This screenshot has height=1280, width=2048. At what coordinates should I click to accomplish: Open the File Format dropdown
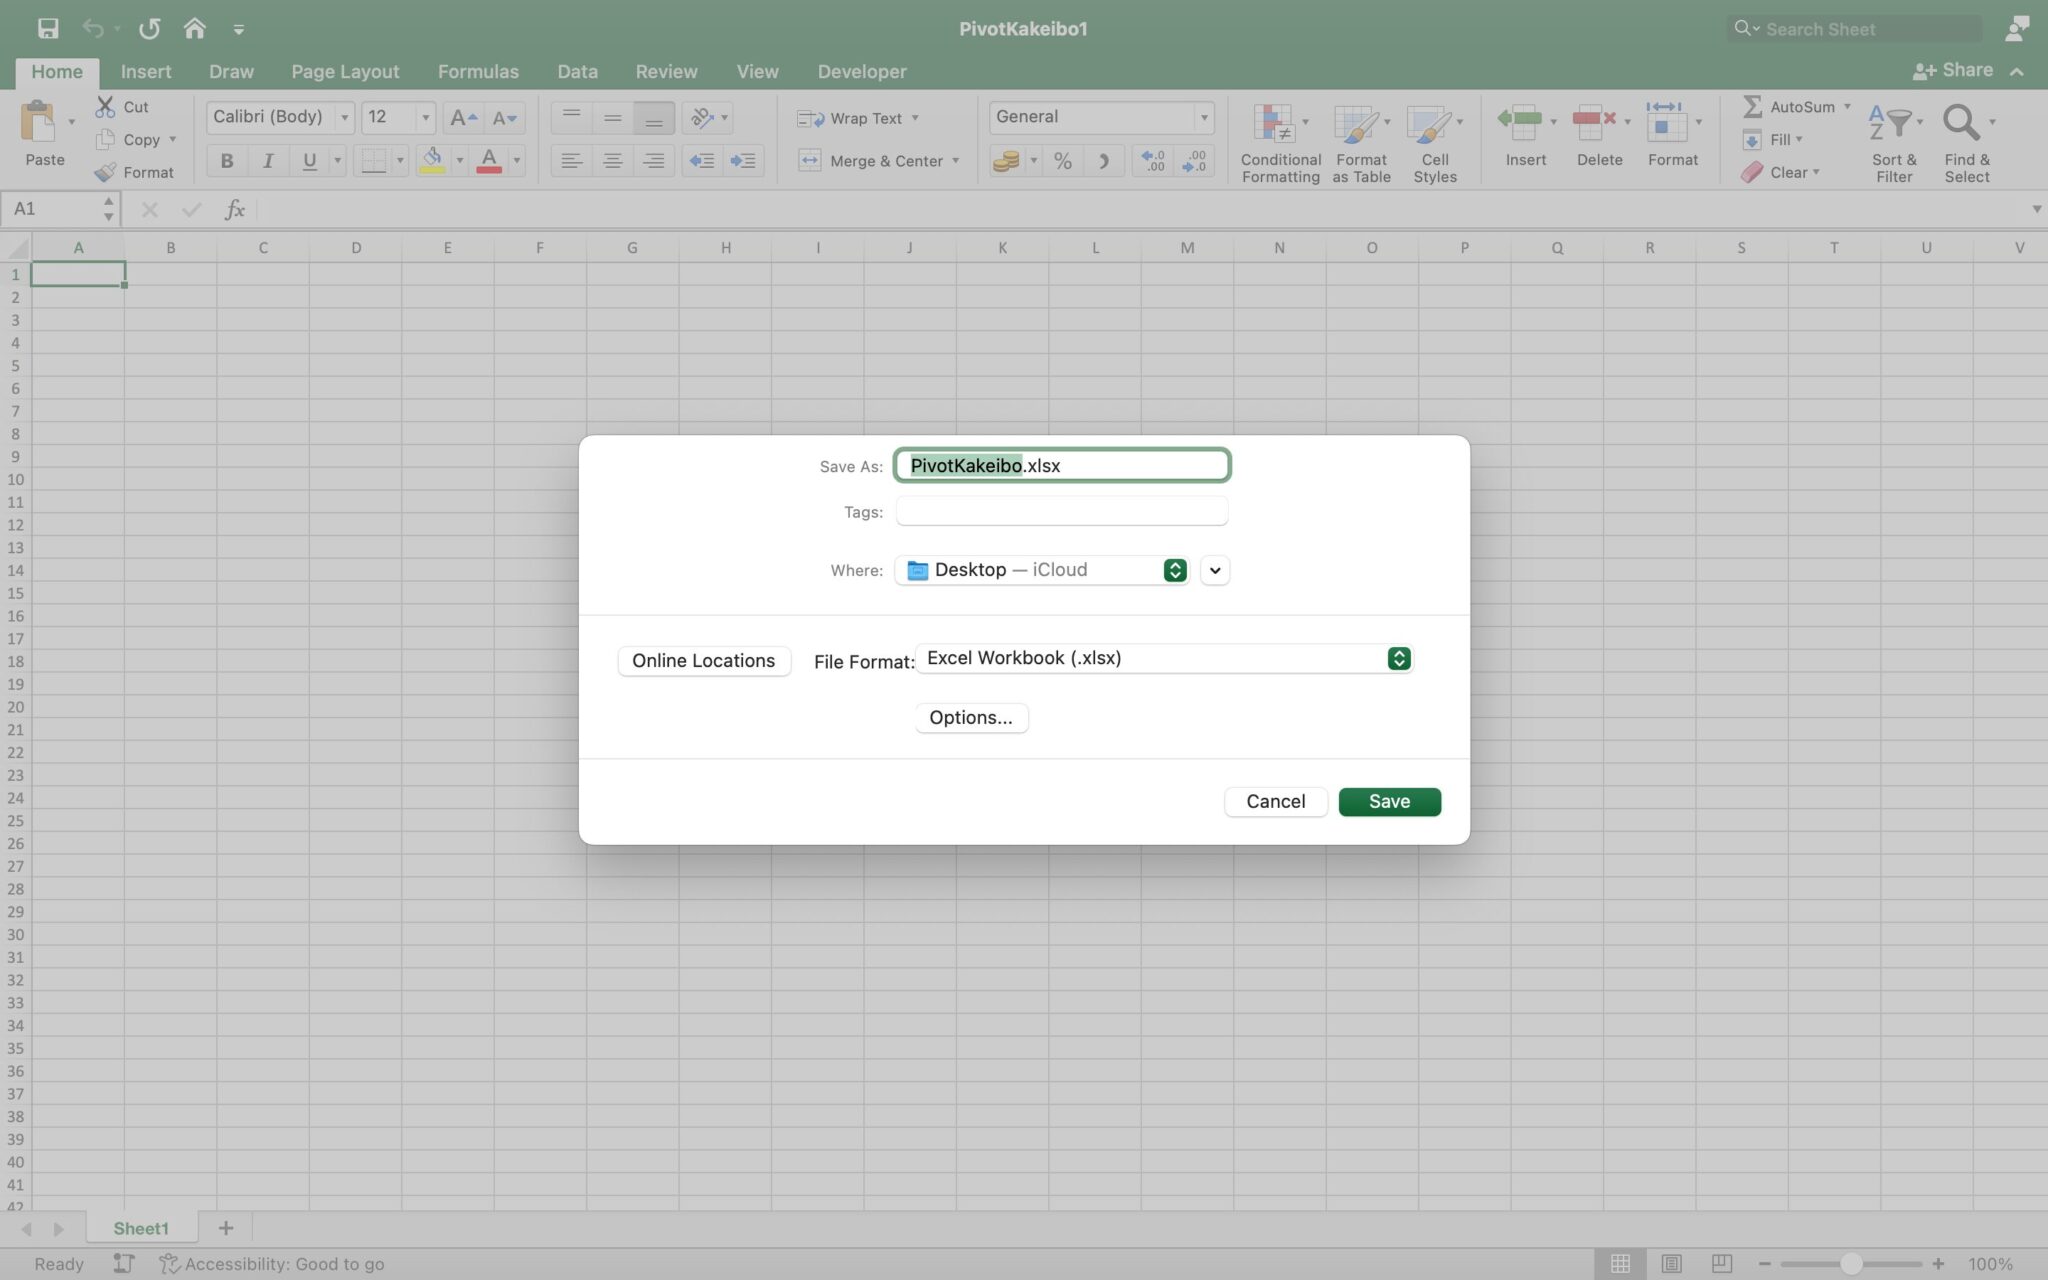coord(1397,658)
